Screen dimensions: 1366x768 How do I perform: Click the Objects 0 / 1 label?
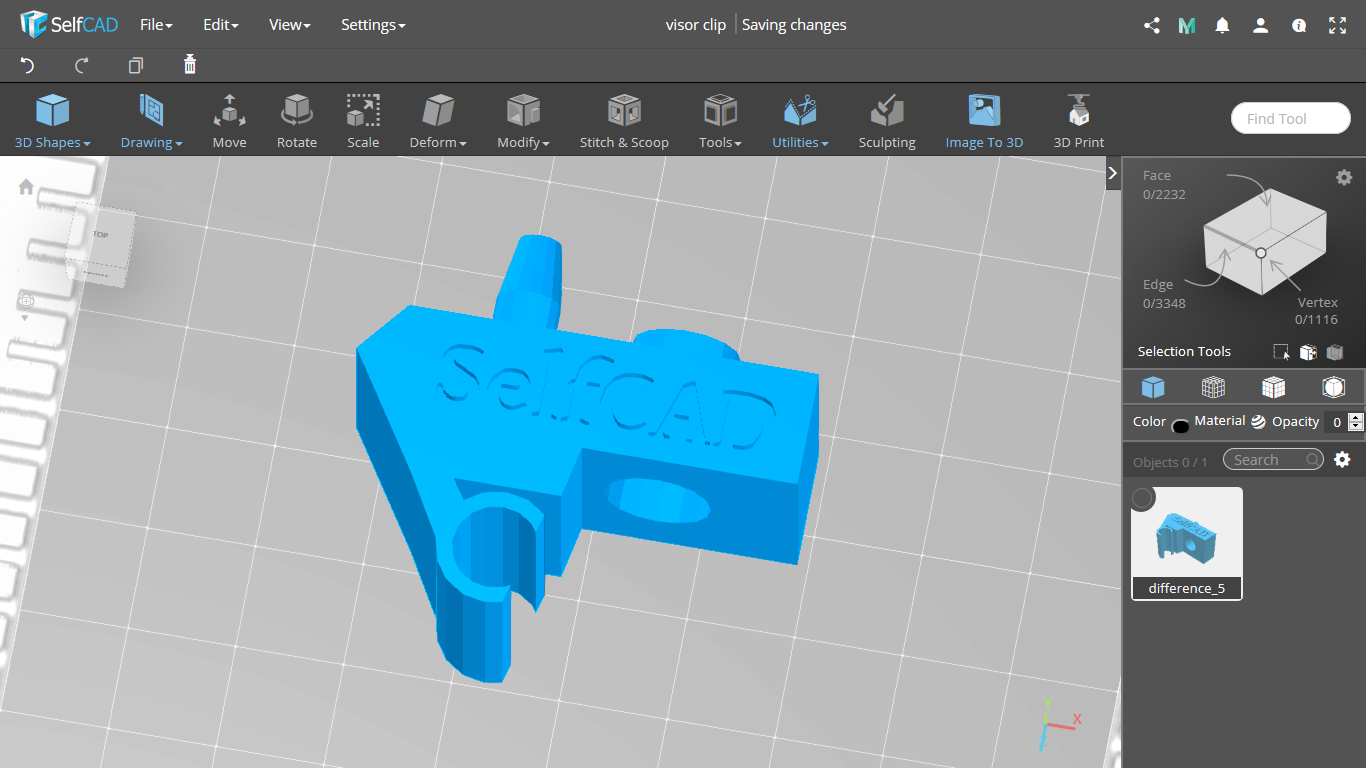coord(1170,462)
